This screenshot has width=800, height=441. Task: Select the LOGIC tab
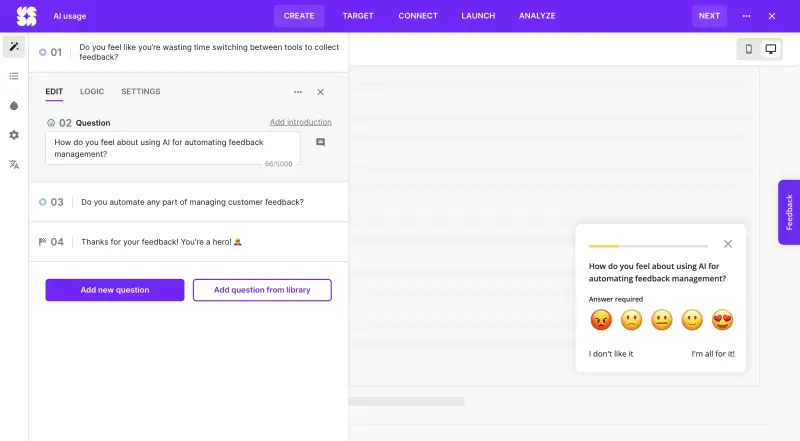click(x=92, y=92)
